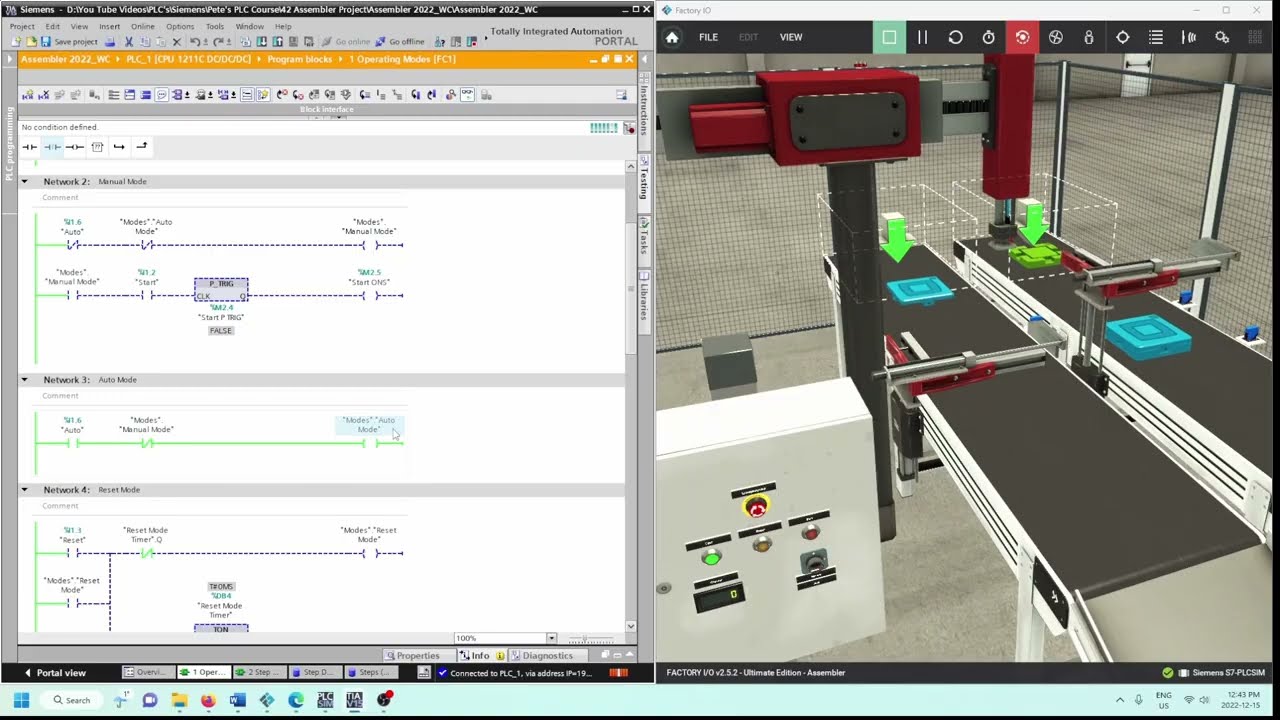1280x720 pixels.
Task: Switch to the Info tab
Action: pyautogui.click(x=481, y=655)
